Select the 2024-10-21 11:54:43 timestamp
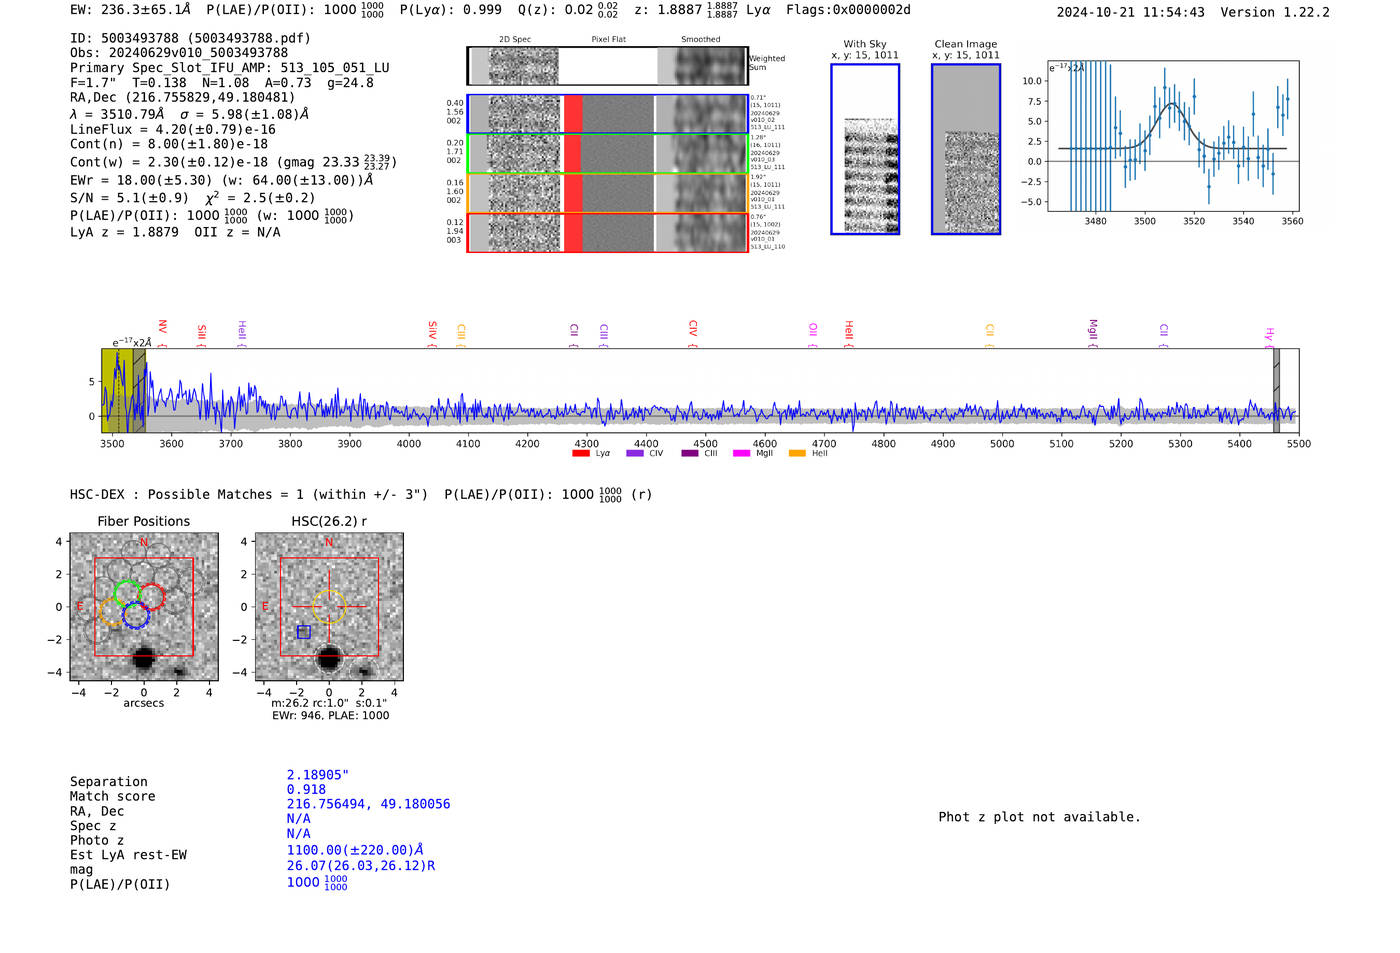This screenshot has width=1400, height=953. tap(1131, 12)
